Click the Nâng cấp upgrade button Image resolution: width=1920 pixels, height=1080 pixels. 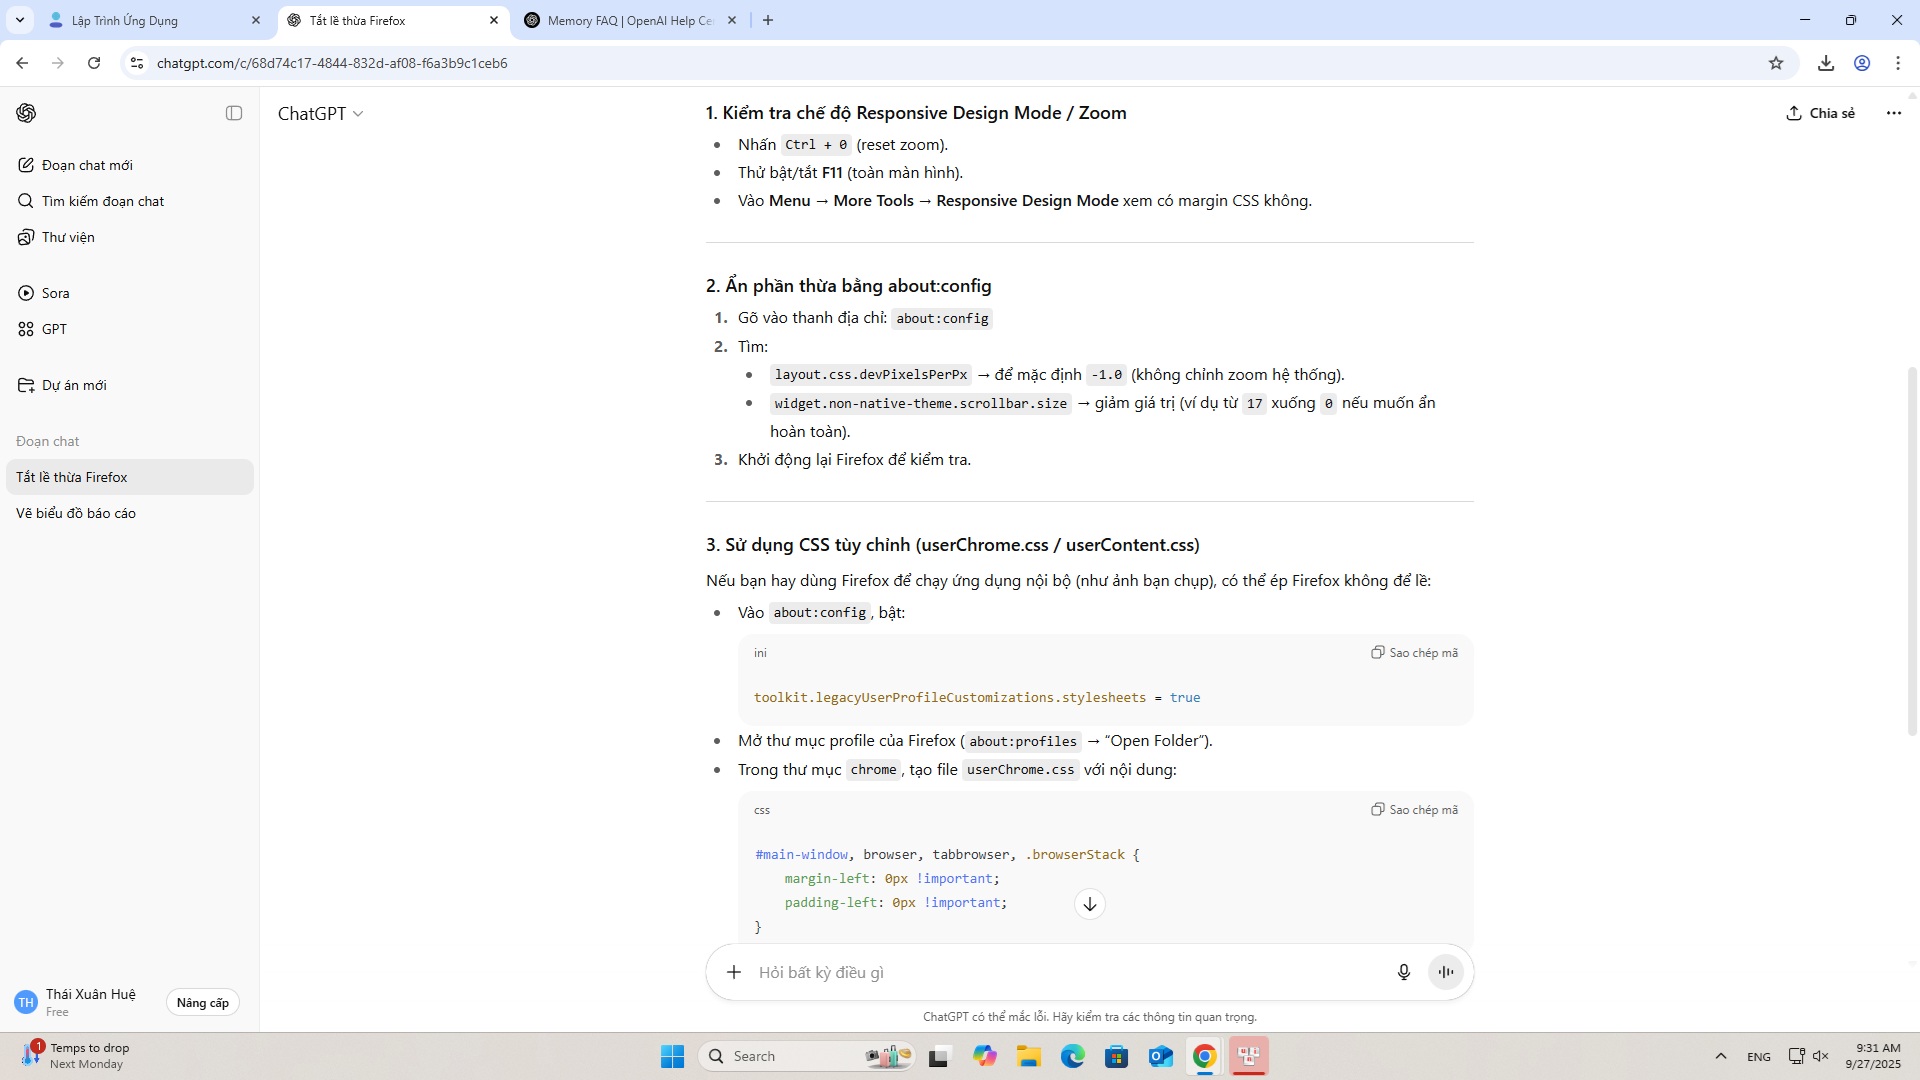click(202, 1002)
